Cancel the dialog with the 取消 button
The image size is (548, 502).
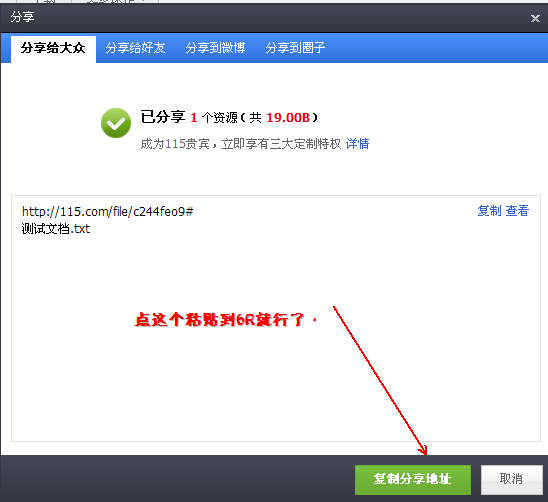[x=511, y=480]
